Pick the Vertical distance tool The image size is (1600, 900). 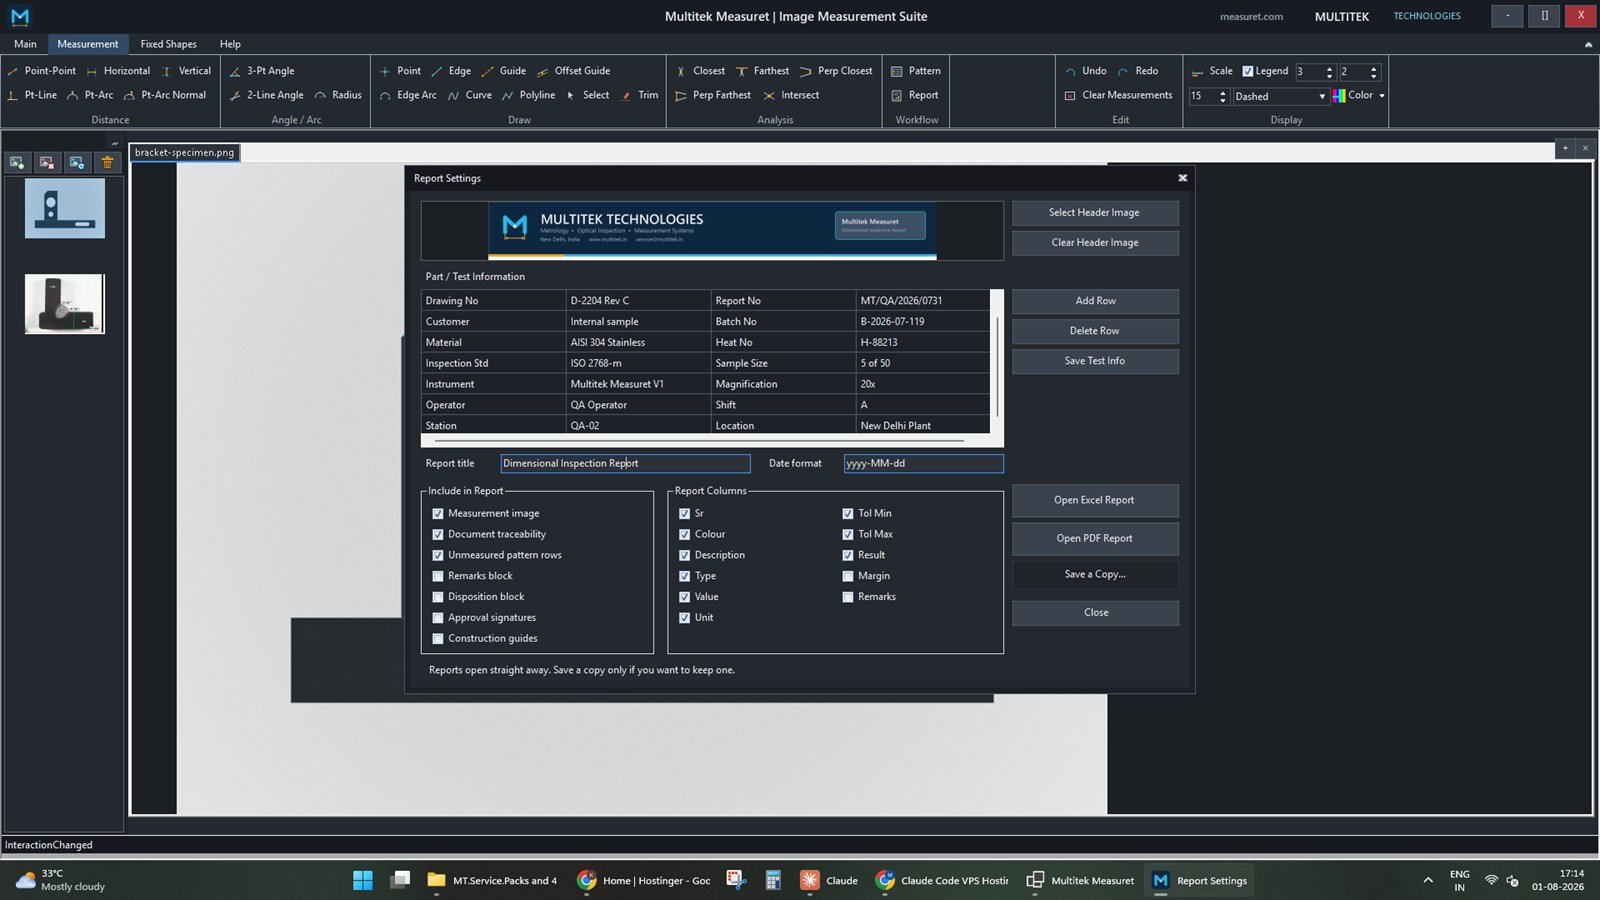186,71
